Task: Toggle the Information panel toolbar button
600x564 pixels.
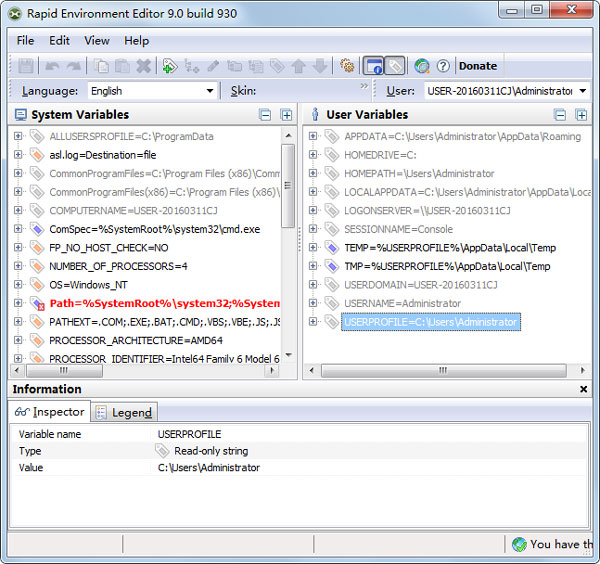Action: [x=373, y=66]
